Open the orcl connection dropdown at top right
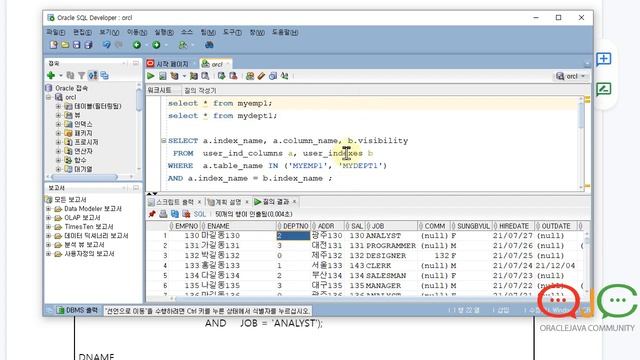The width and height of the screenshot is (640, 360). (x=571, y=76)
